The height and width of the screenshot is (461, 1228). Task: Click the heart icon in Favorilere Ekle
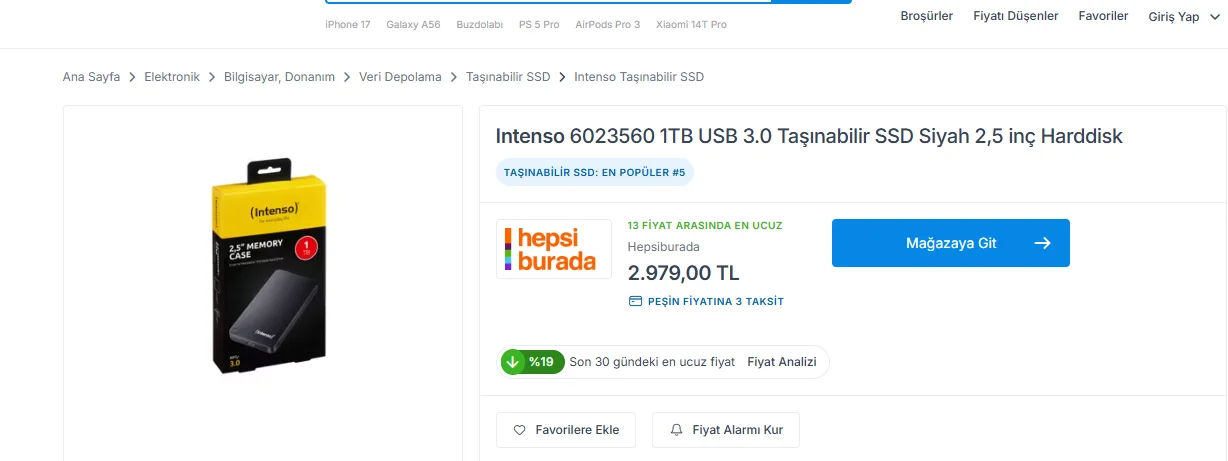519,430
